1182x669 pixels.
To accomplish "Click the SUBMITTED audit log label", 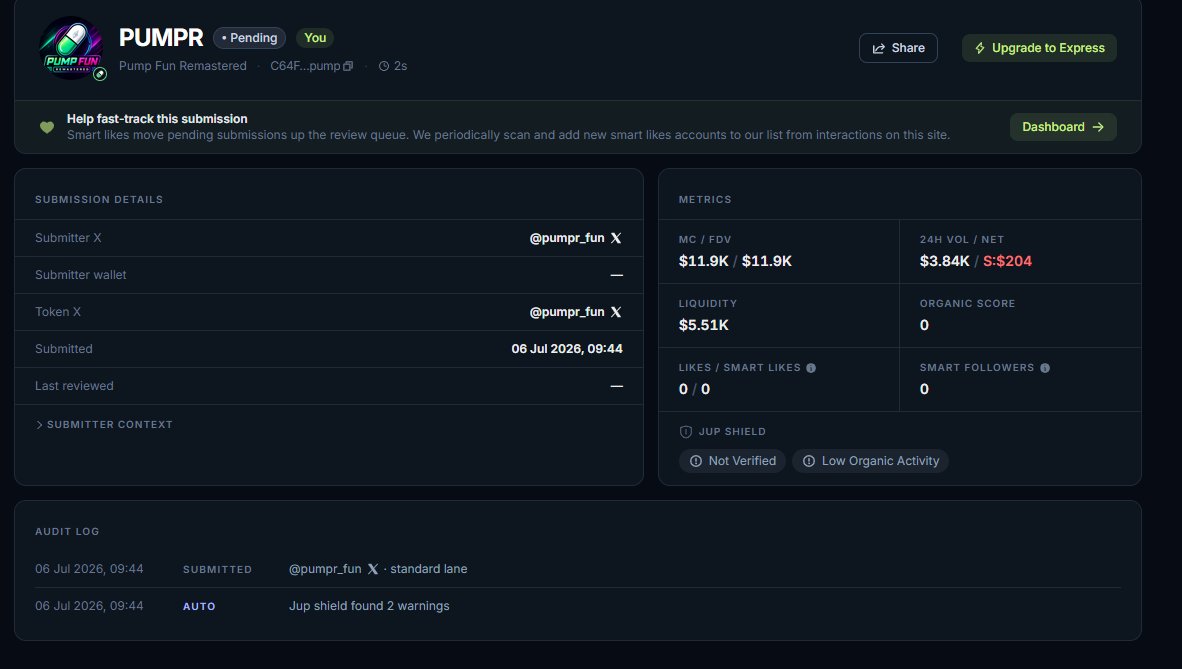I will click(x=217, y=569).
